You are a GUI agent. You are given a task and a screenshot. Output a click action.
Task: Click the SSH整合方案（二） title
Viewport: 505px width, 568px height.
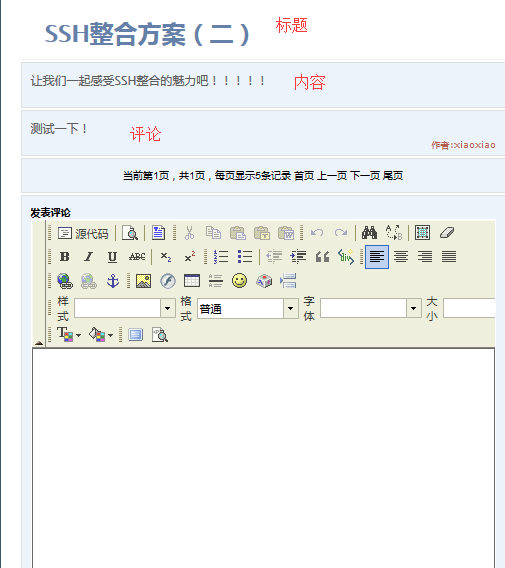coord(147,34)
